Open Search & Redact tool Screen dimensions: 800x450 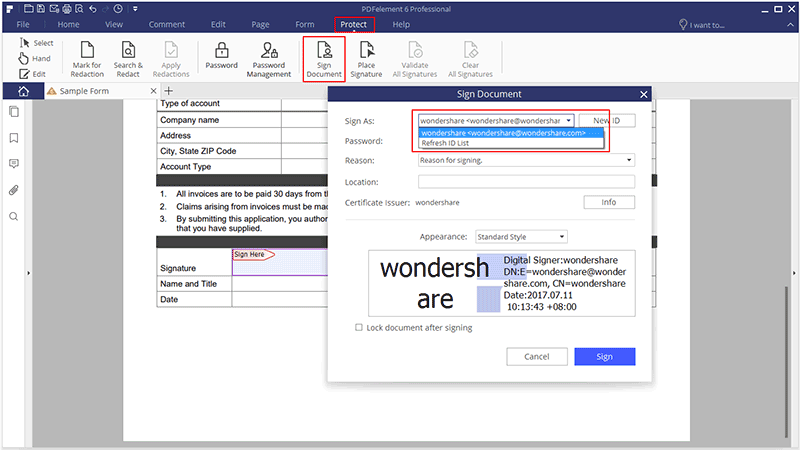128,59
